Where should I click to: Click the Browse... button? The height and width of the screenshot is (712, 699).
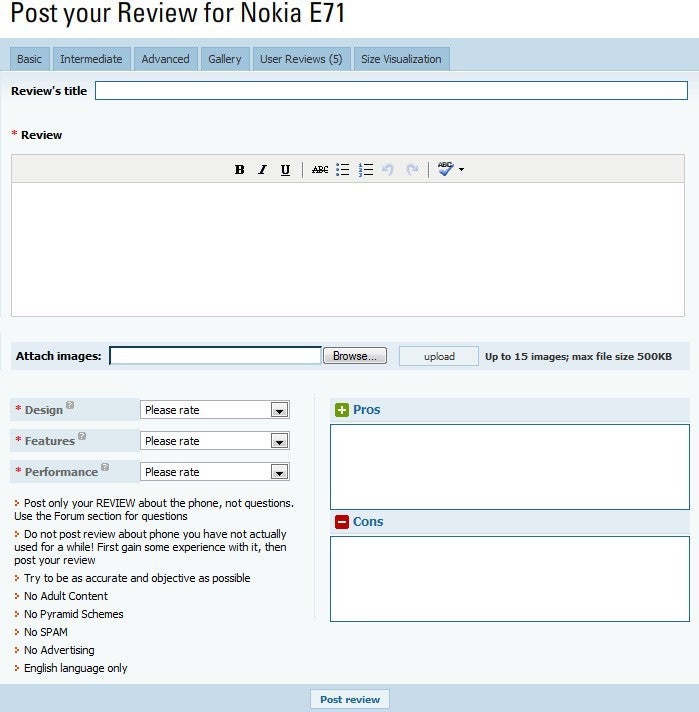point(355,356)
